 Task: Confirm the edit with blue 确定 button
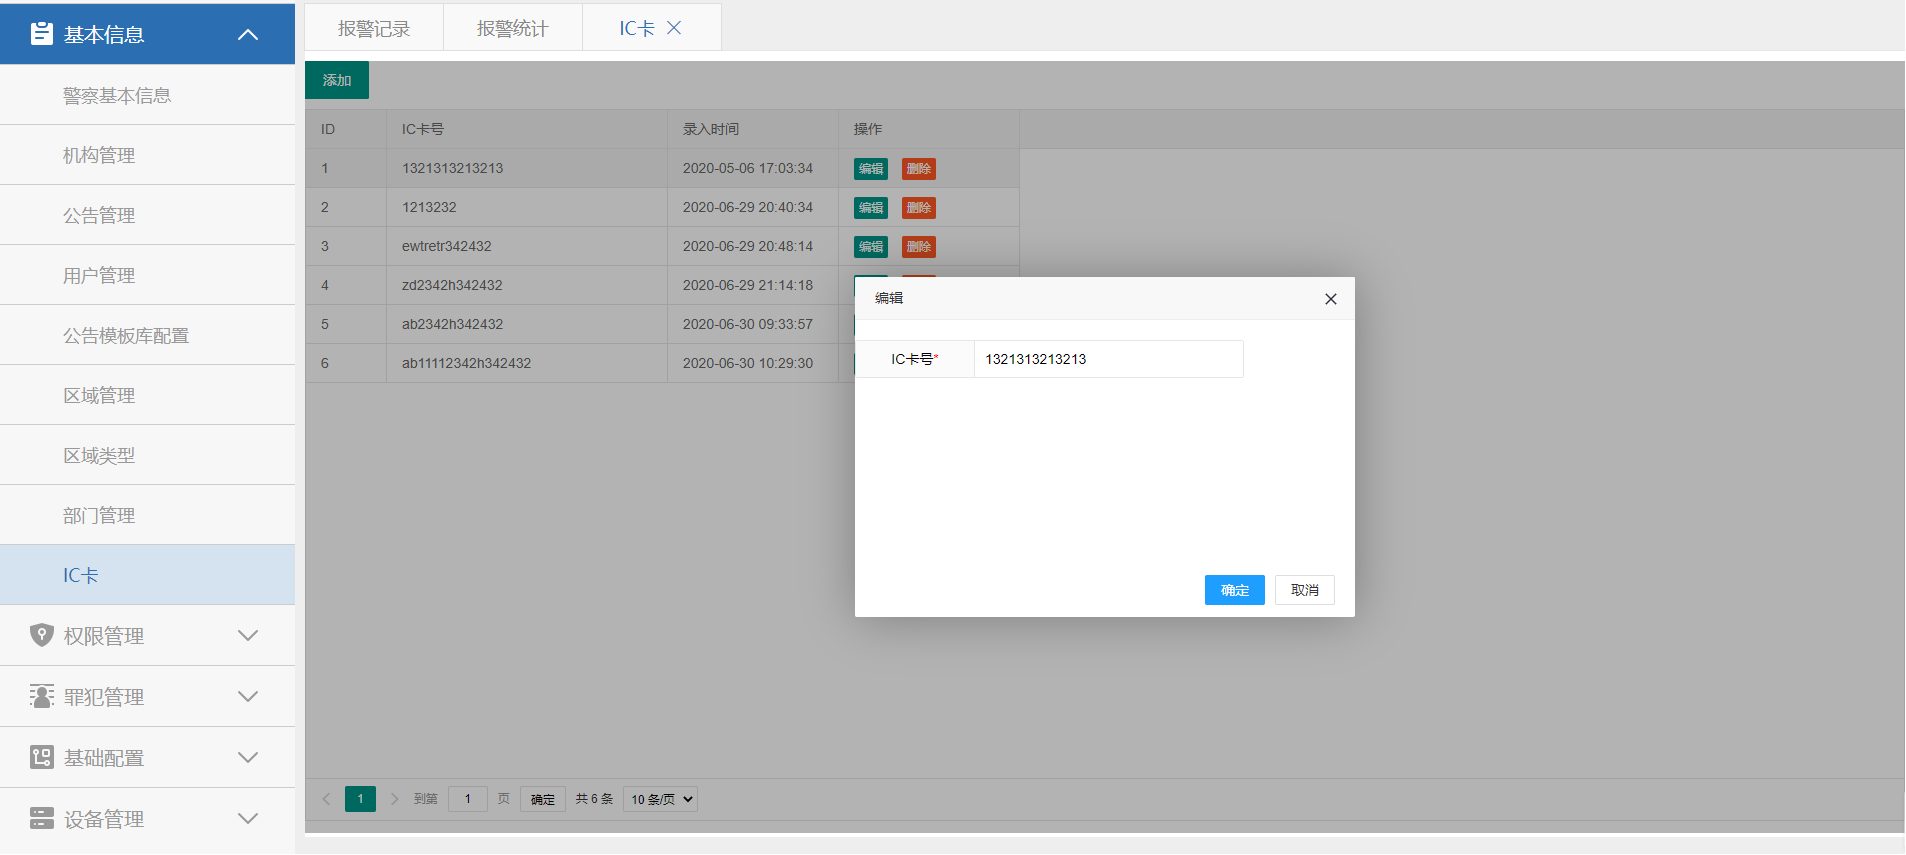(x=1234, y=590)
